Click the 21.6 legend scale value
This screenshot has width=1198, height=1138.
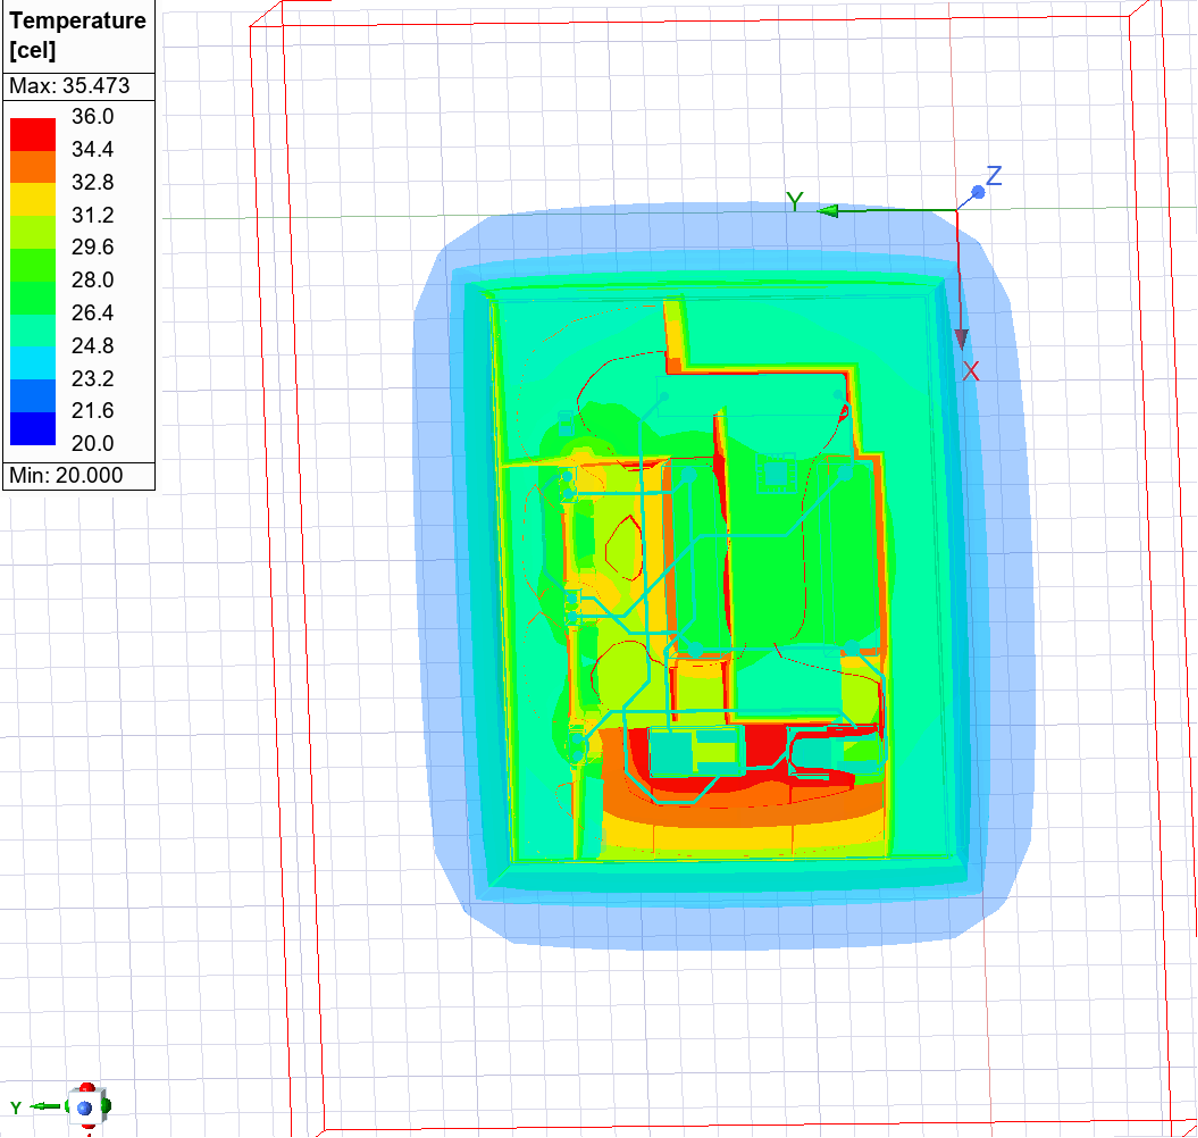(92, 410)
